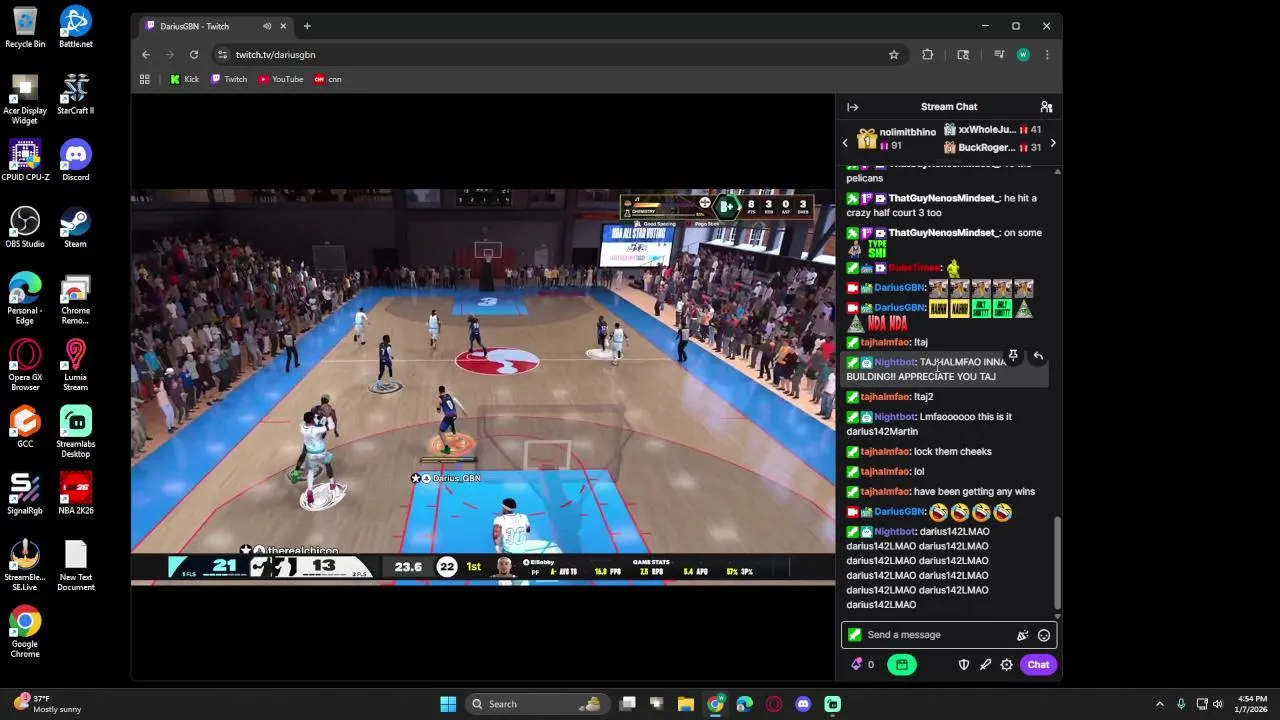Select the Streamlabs Desktop icon

coord(76,431)
